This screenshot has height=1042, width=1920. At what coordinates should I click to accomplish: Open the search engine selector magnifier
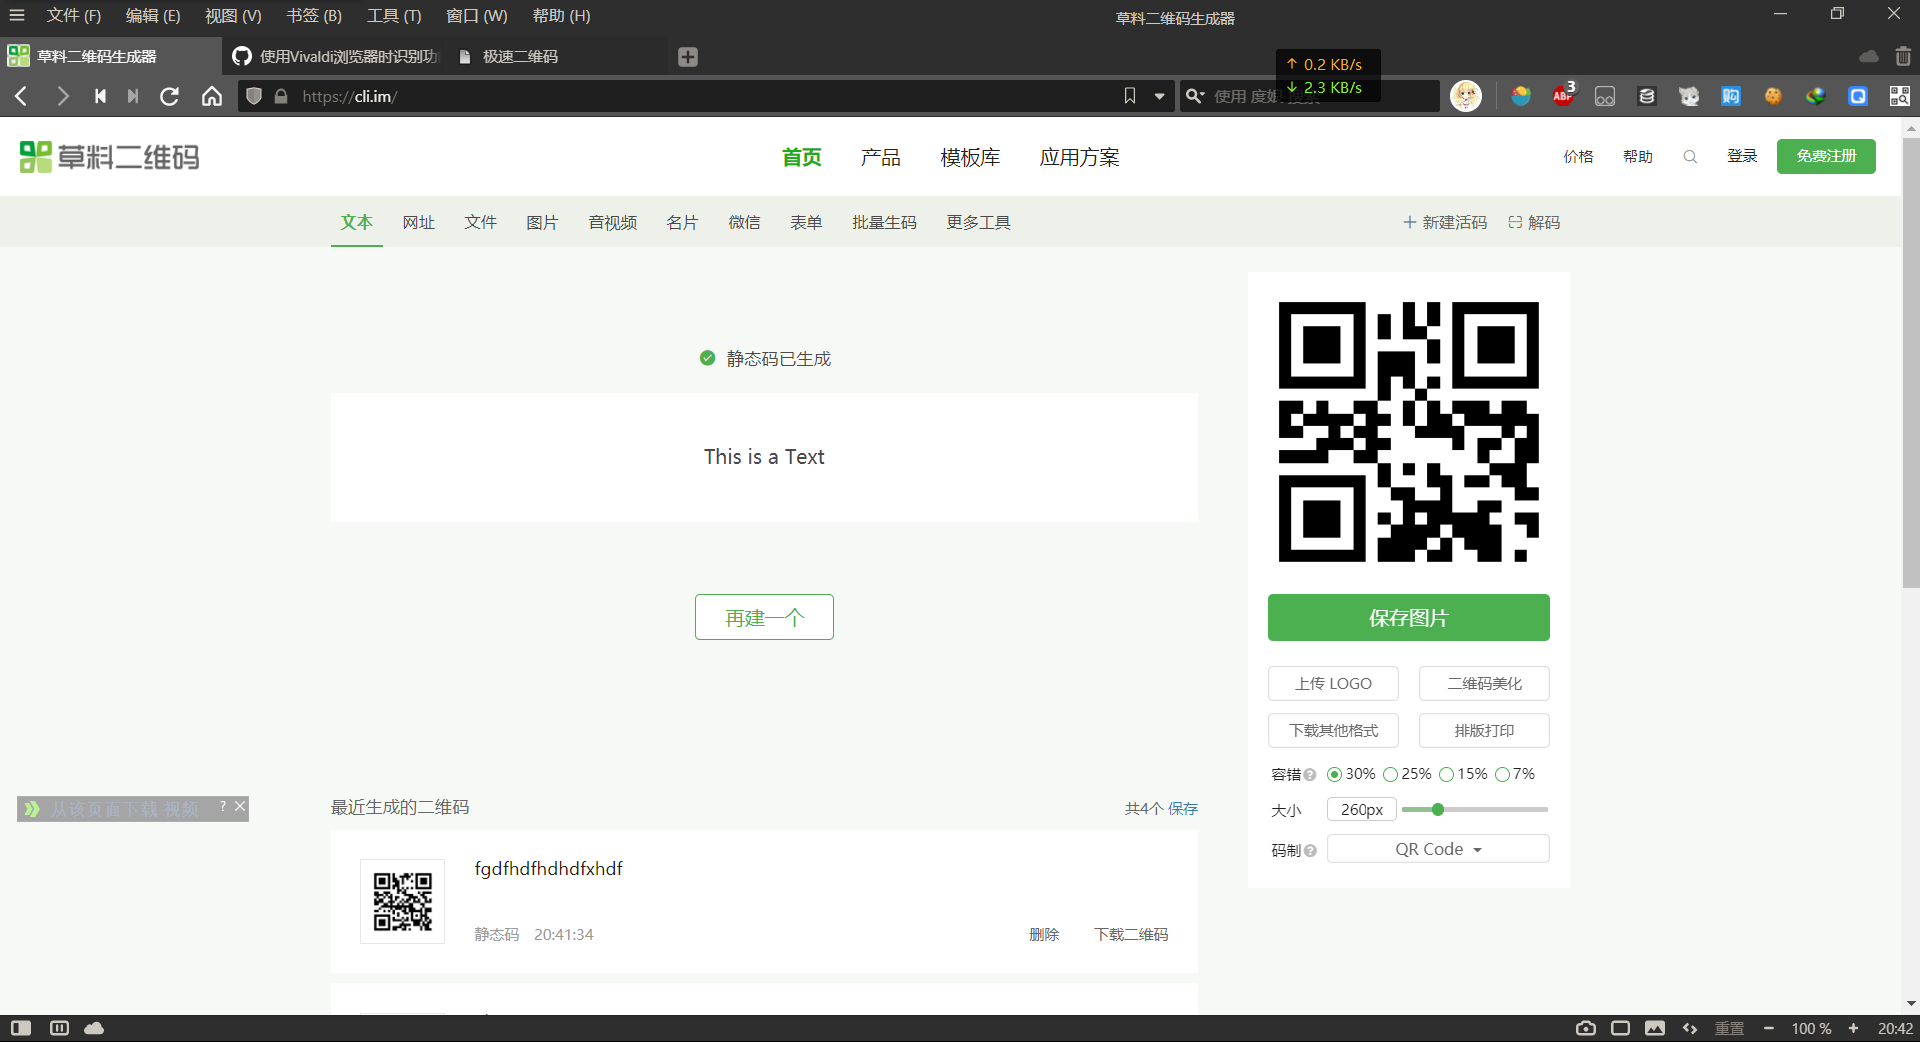point(1194,96)
